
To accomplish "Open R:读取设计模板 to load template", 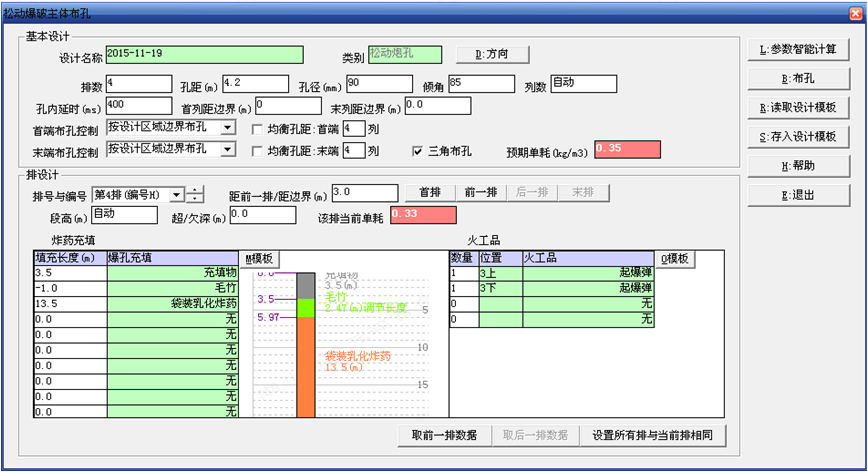I will pyautogui.click(x=798, y=107).
